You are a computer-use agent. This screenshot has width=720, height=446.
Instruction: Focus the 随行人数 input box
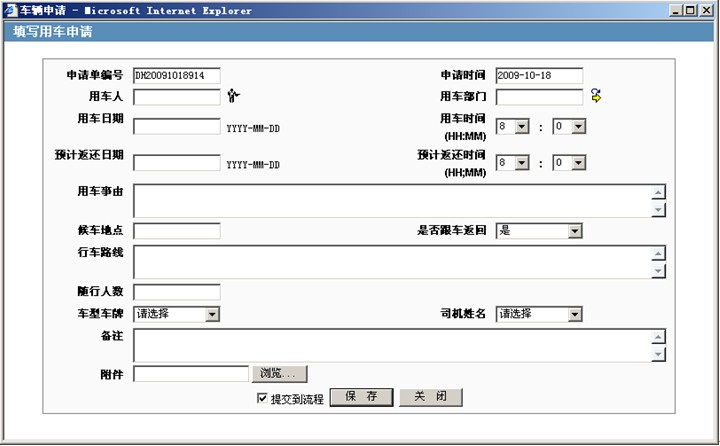coord(176,292)
